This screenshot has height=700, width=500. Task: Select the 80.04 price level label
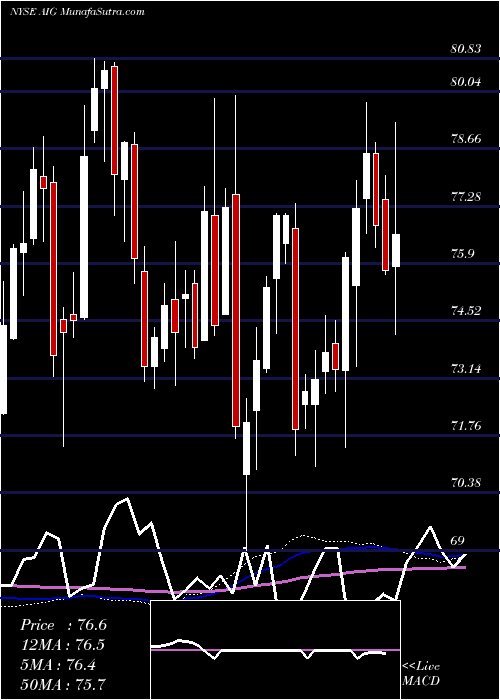(x=466, y=82)
